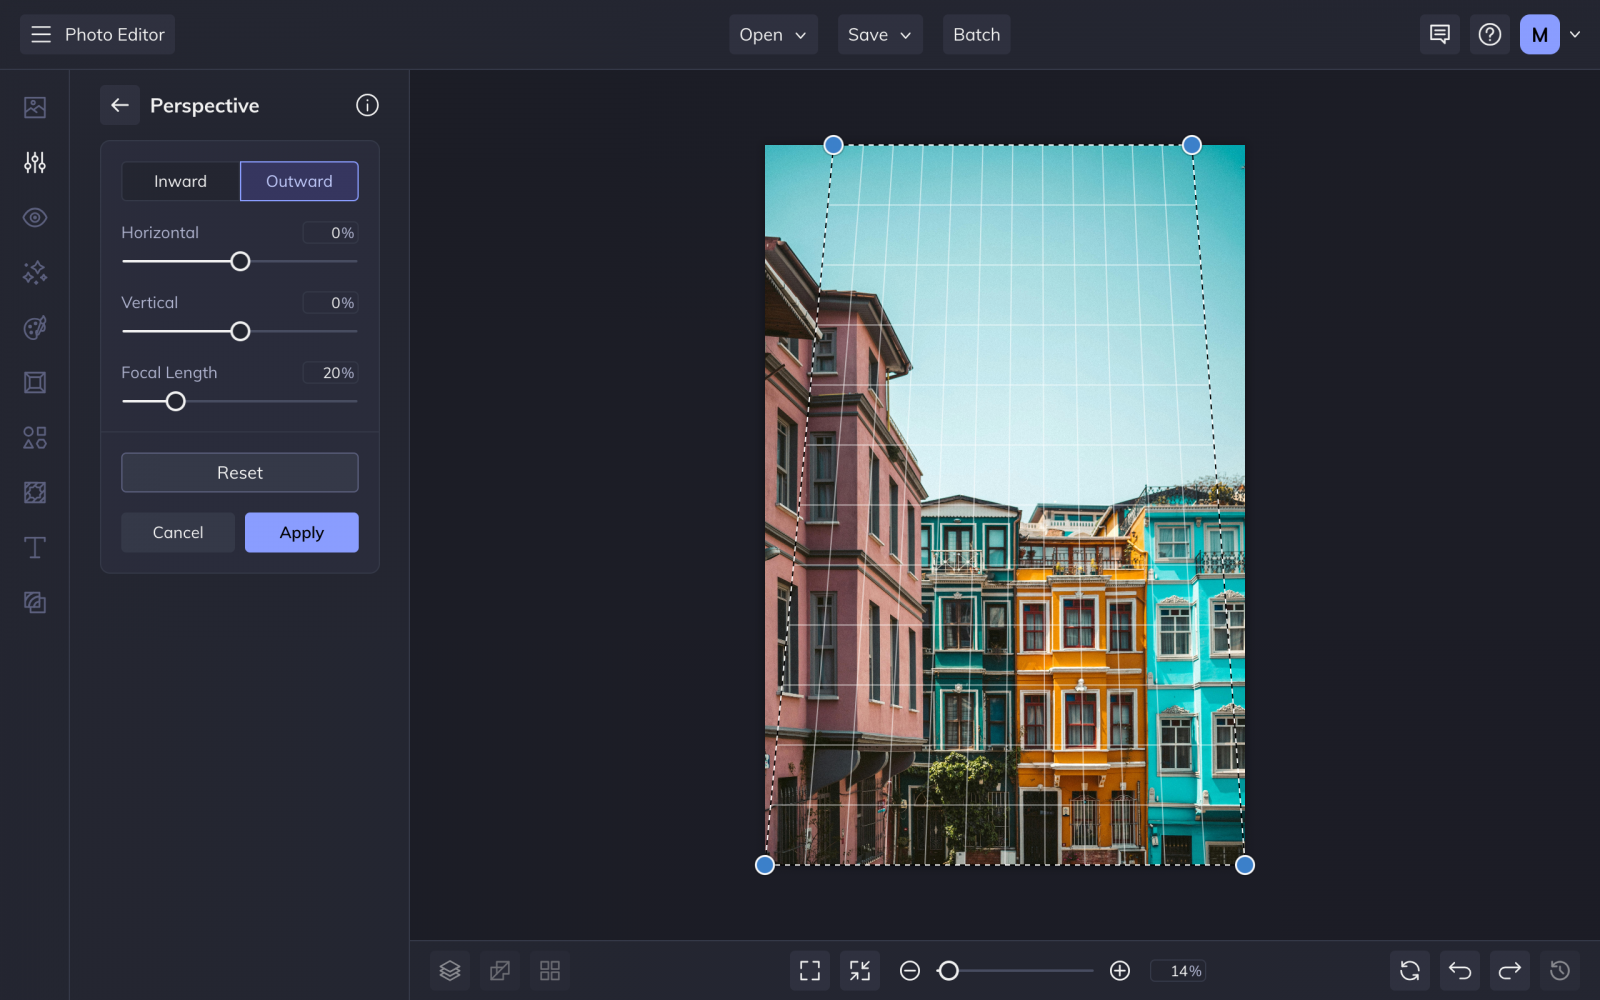Expand the Open dropdown
The image size is (1600, 1000).
coord(772,34)
